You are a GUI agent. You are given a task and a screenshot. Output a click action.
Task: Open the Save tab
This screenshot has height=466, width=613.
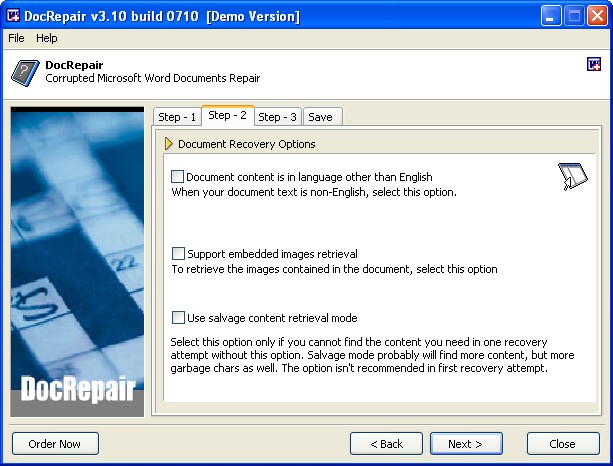(323, 117)
